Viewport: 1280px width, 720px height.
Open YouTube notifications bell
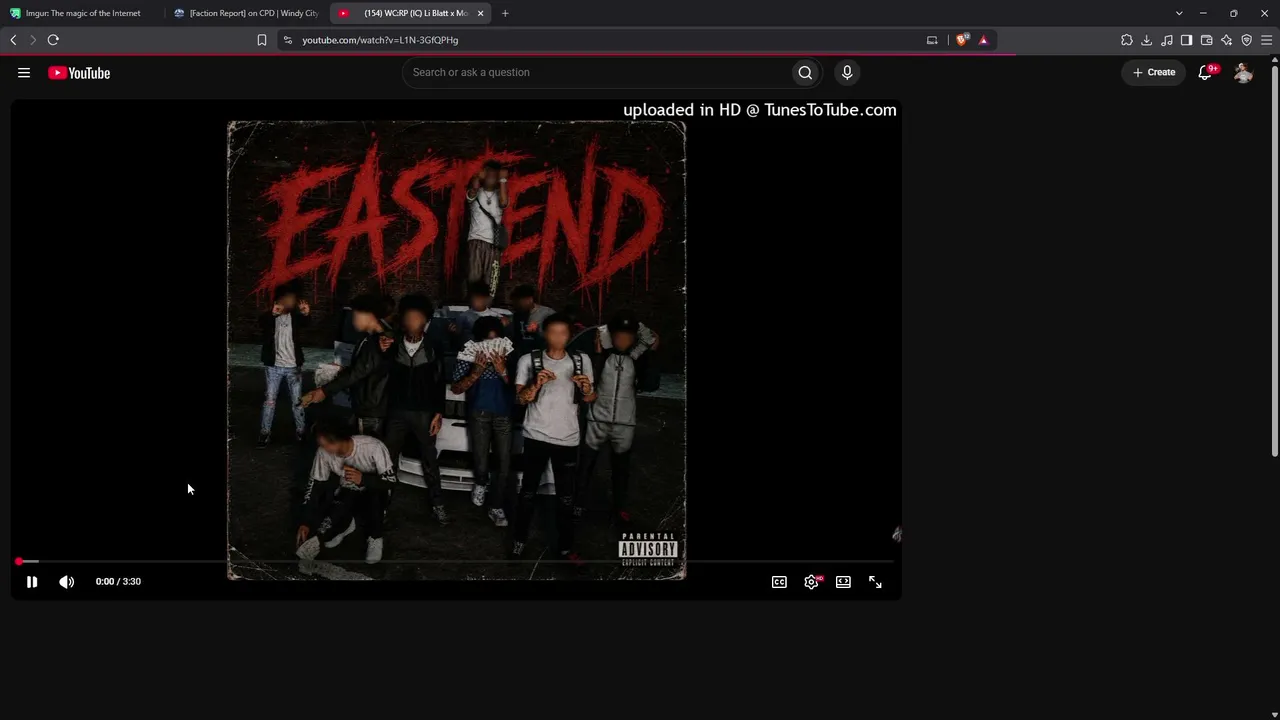(1205, 72)
